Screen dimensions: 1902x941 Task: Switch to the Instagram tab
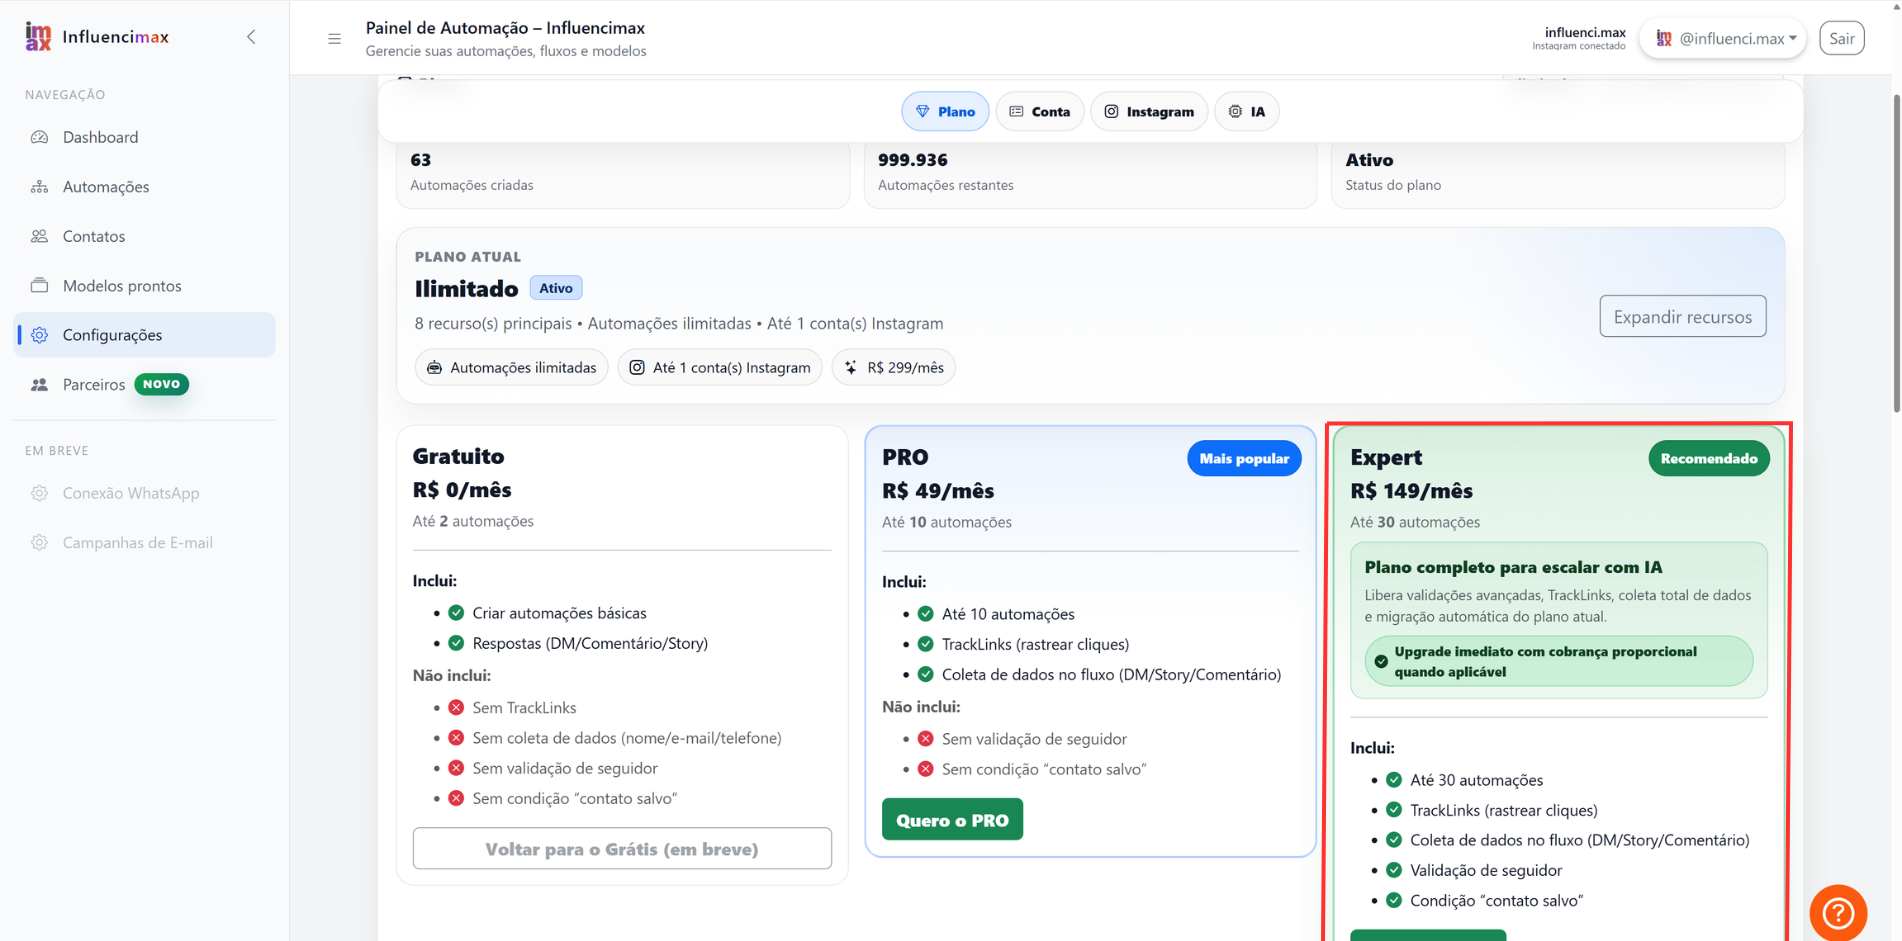point(1149,111)
